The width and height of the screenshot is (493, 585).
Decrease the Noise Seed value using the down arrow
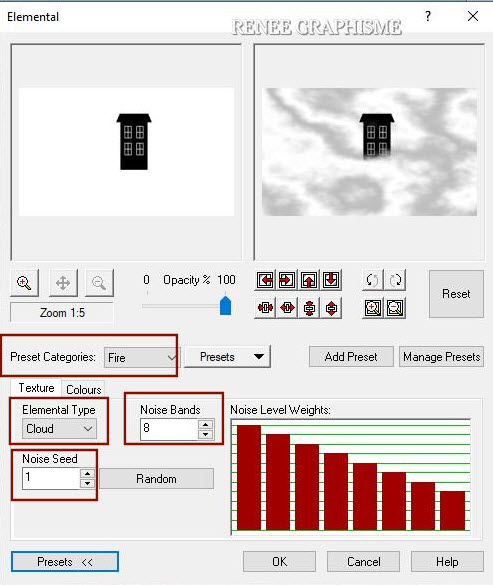click(87, 484)
